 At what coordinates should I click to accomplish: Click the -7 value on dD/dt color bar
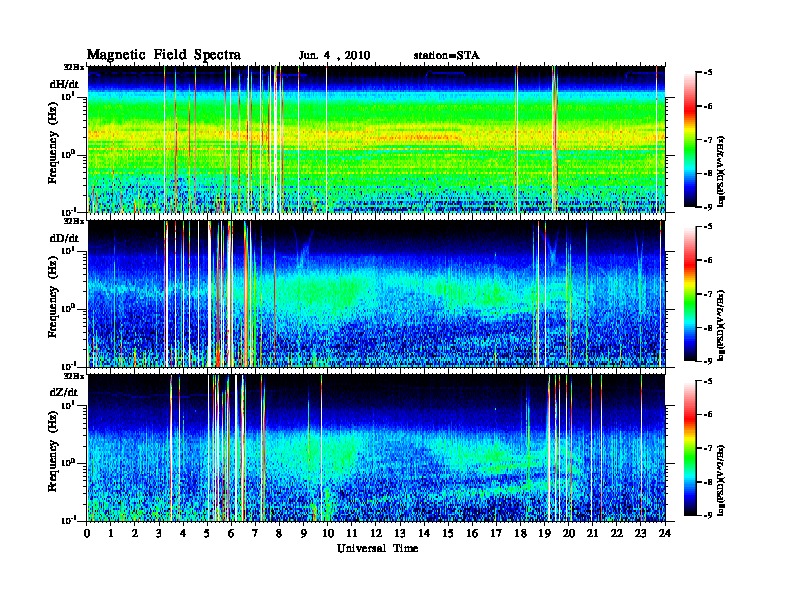click(x=708, y=294)
